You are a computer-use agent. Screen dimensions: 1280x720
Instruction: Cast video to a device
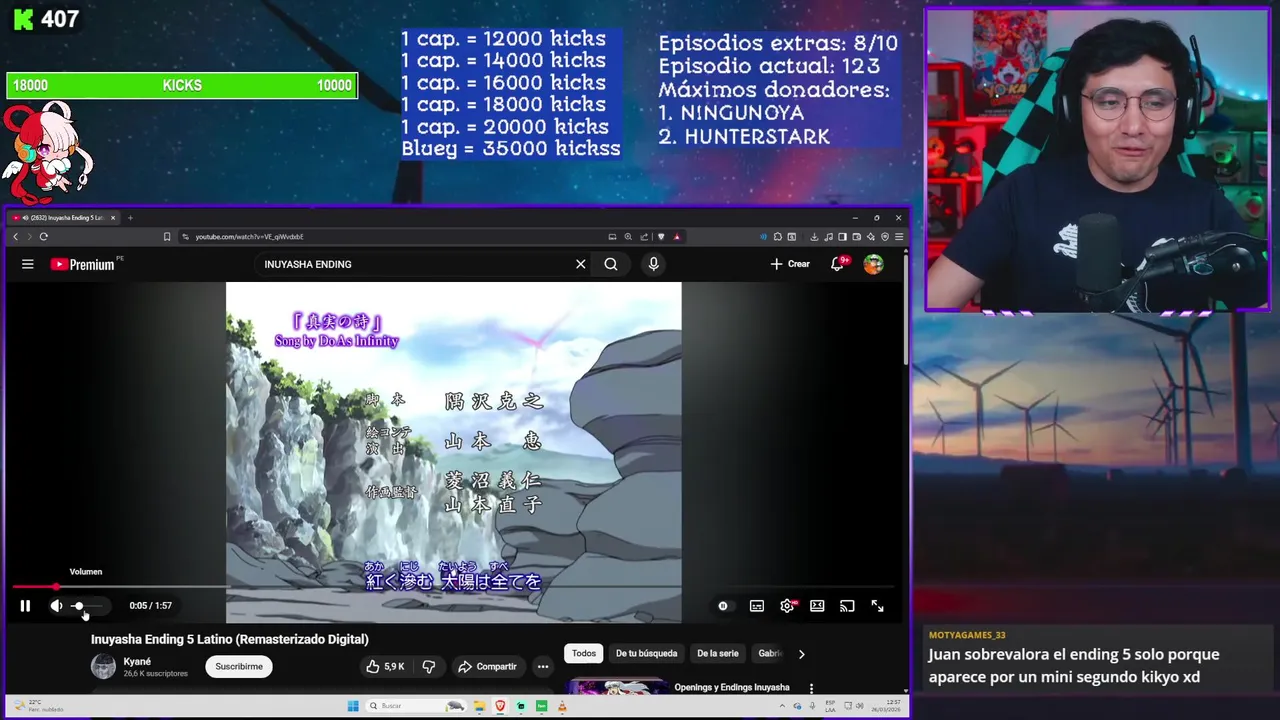point(847,606)
